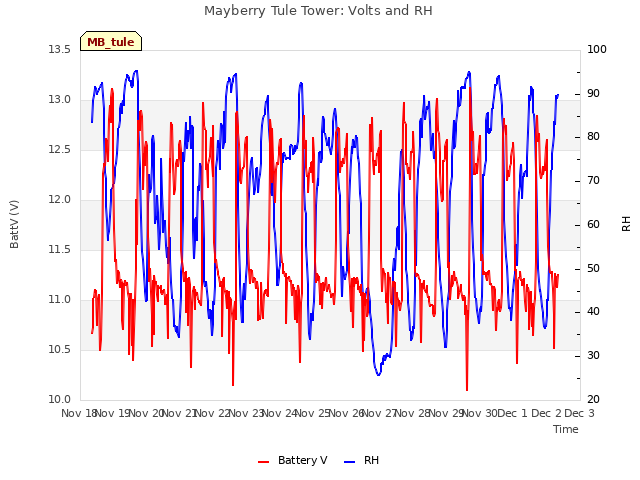640x480 pixels.
Task: Click the 12.5 left axis tick
Action: pyautogui.click(x=60, y=149)
